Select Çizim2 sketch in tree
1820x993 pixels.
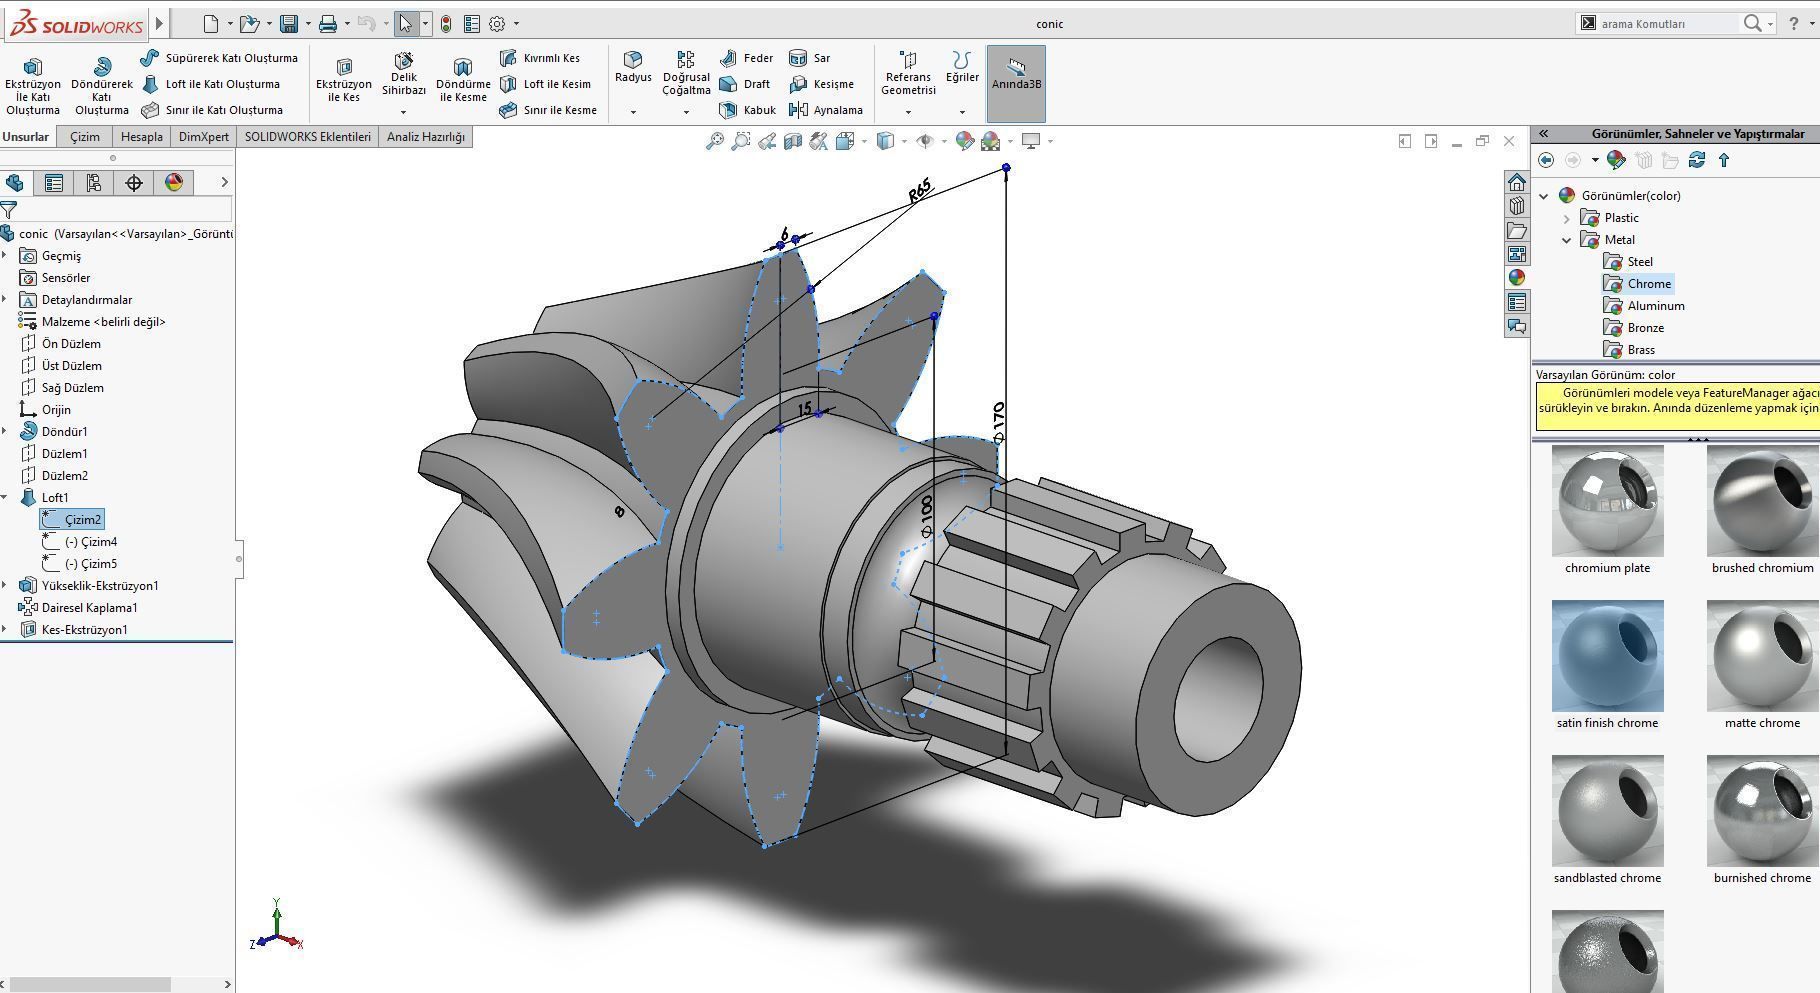[x=72, y=519]
